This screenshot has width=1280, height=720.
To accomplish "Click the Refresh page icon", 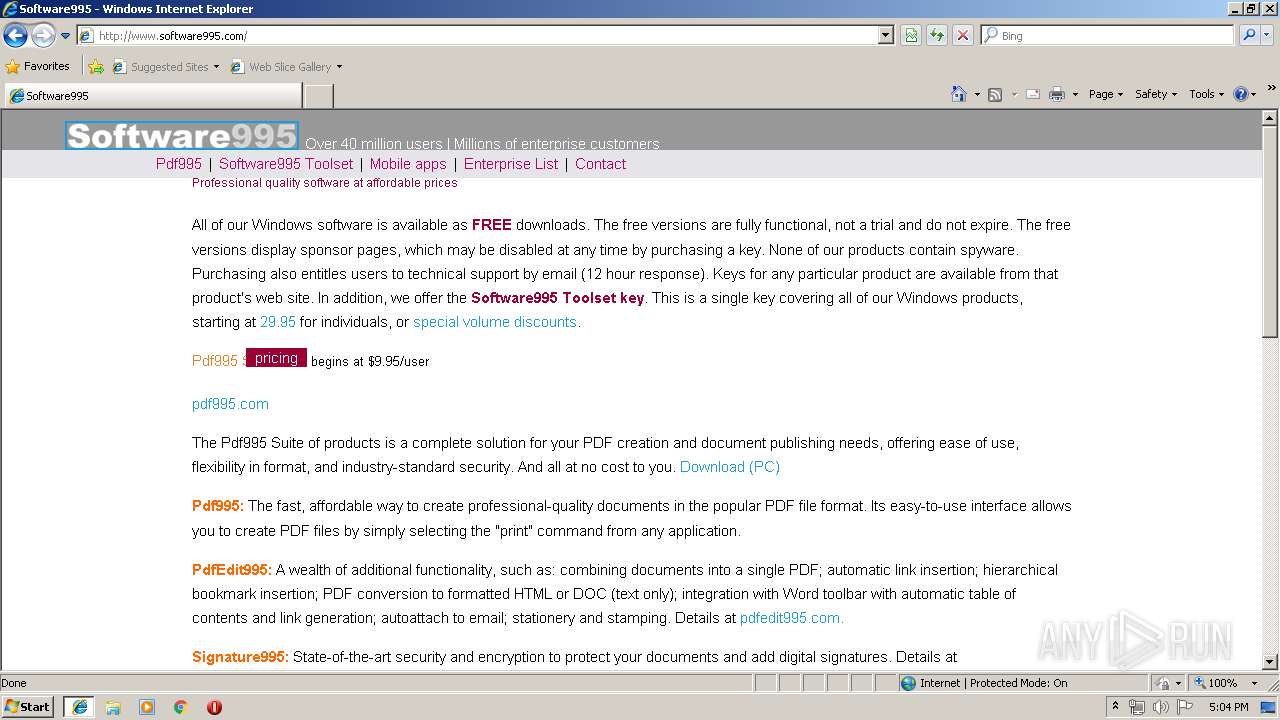I will coord(937,35).
